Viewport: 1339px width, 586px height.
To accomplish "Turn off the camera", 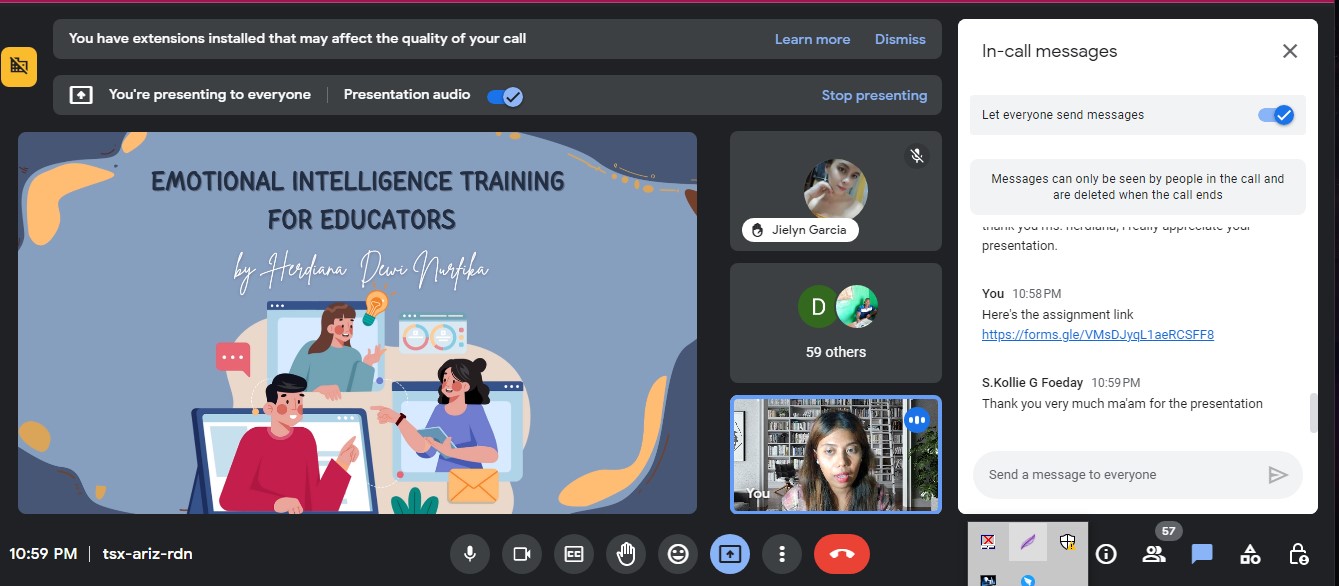I will [x=521, y=554].
